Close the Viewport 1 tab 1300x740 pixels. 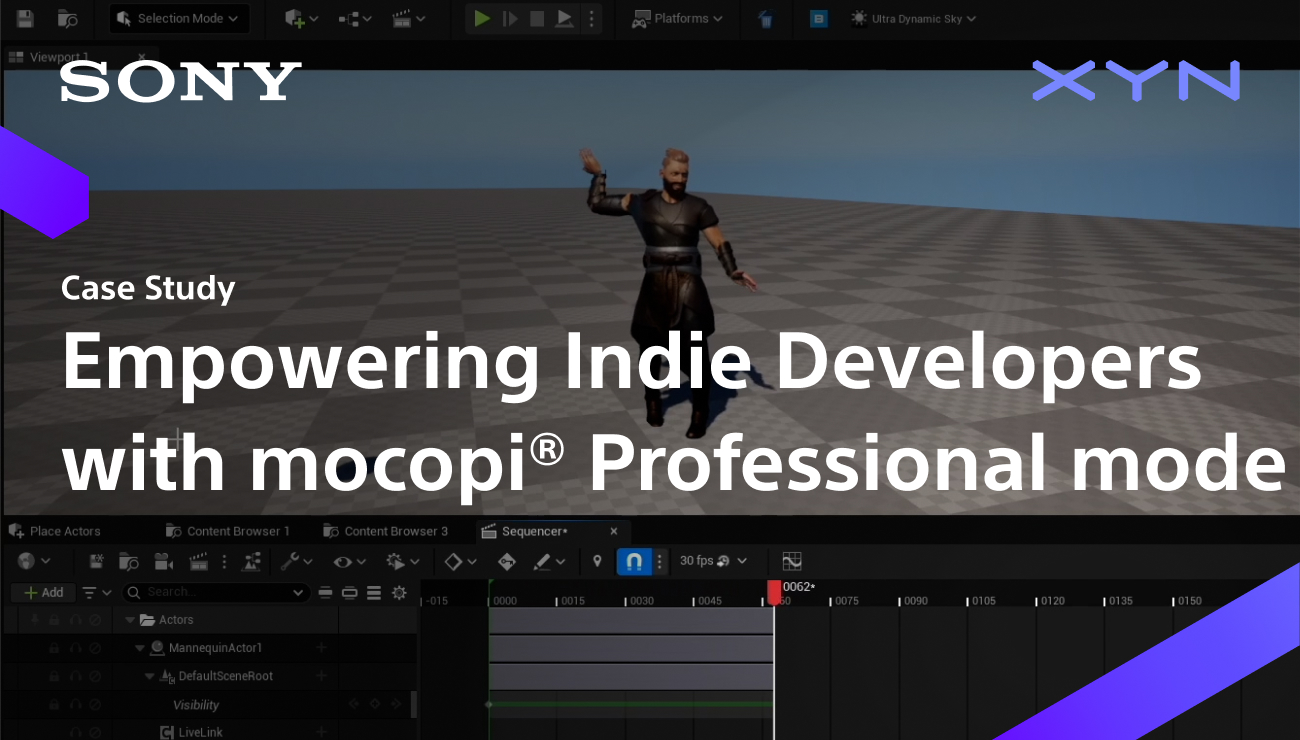click(x=141, y=57)
